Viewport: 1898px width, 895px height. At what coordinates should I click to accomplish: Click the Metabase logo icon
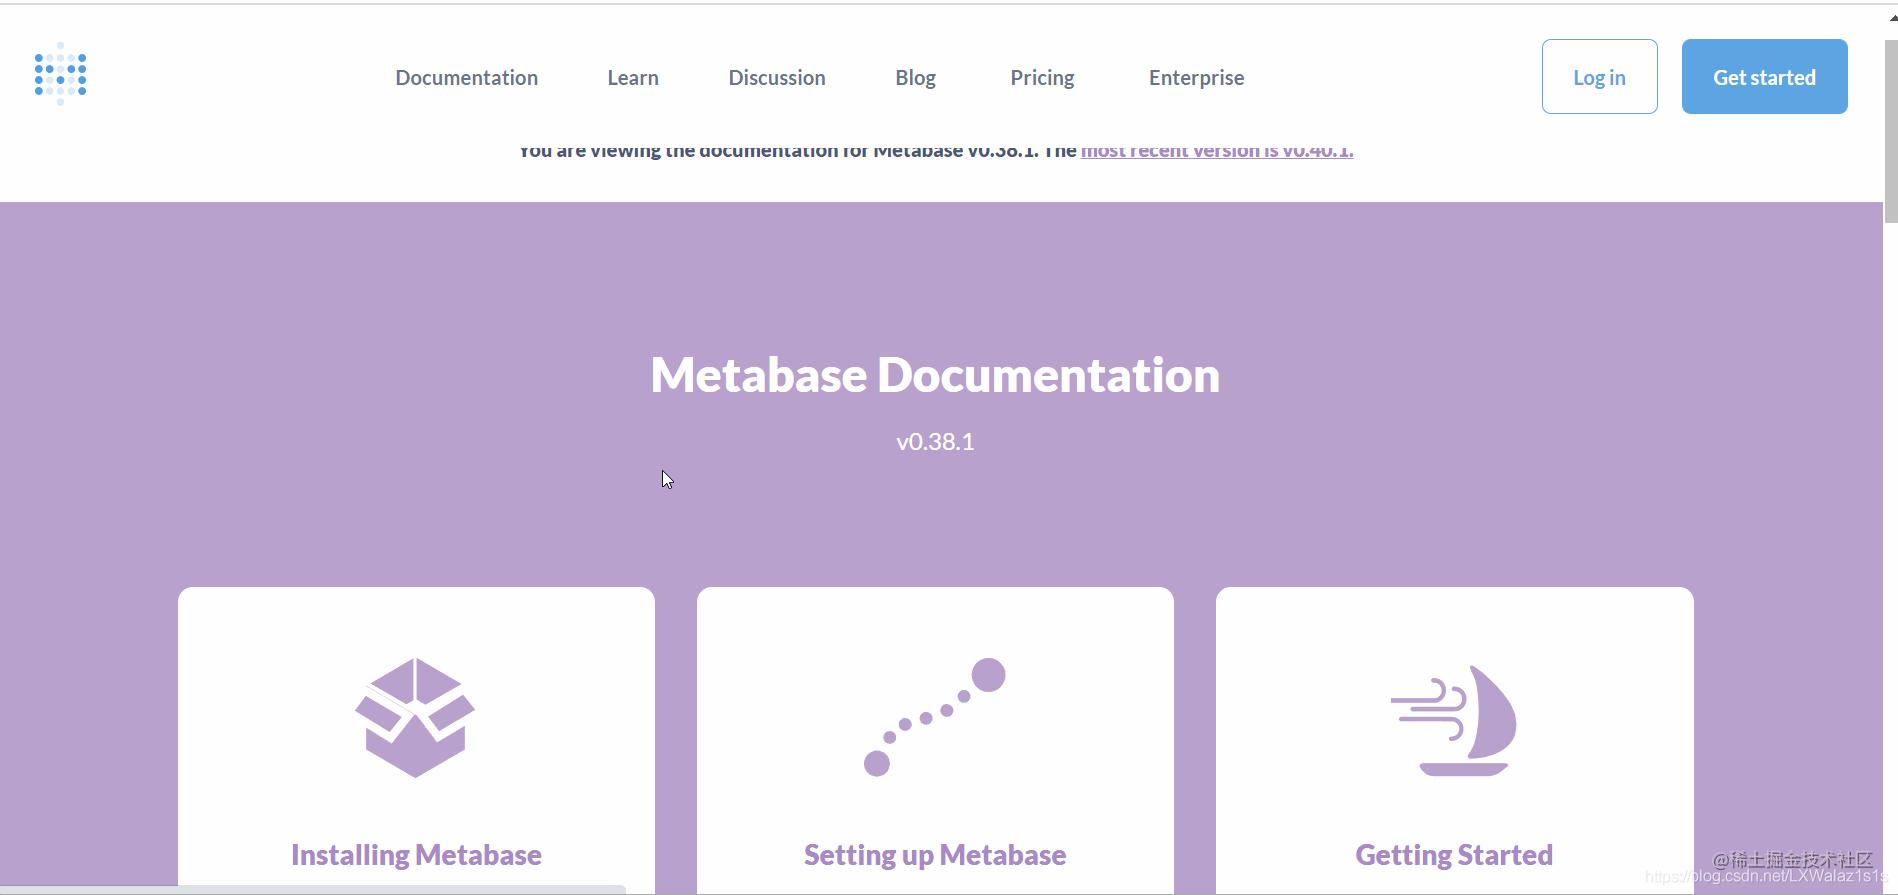pyautogui.click(x=60, y=73)
